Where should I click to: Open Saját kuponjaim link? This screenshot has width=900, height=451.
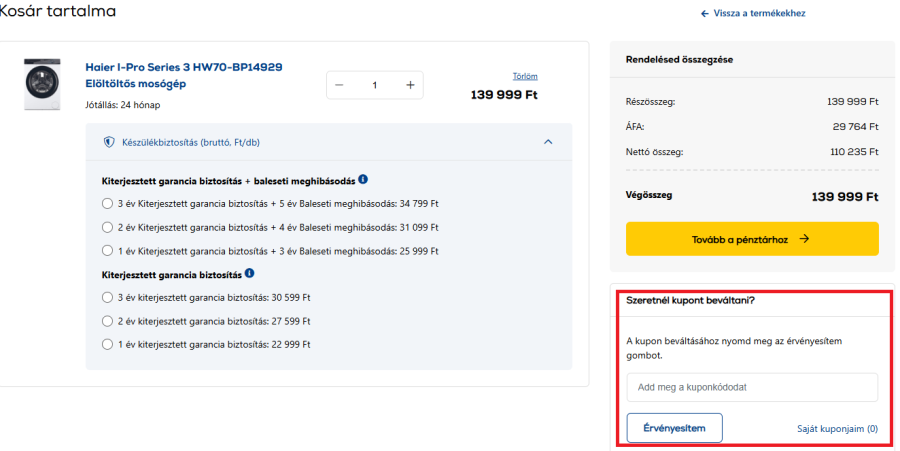click(837, 429)
